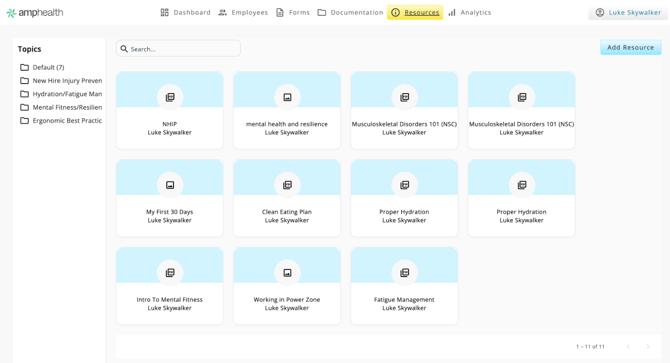This screenshot has width=670, height=363.
Task: Click mental health and resilience image icon
Action: coord(287,97)
